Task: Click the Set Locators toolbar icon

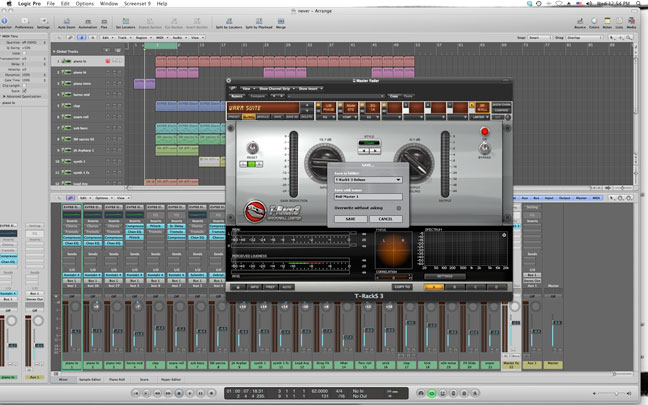Action: (125, 22)
